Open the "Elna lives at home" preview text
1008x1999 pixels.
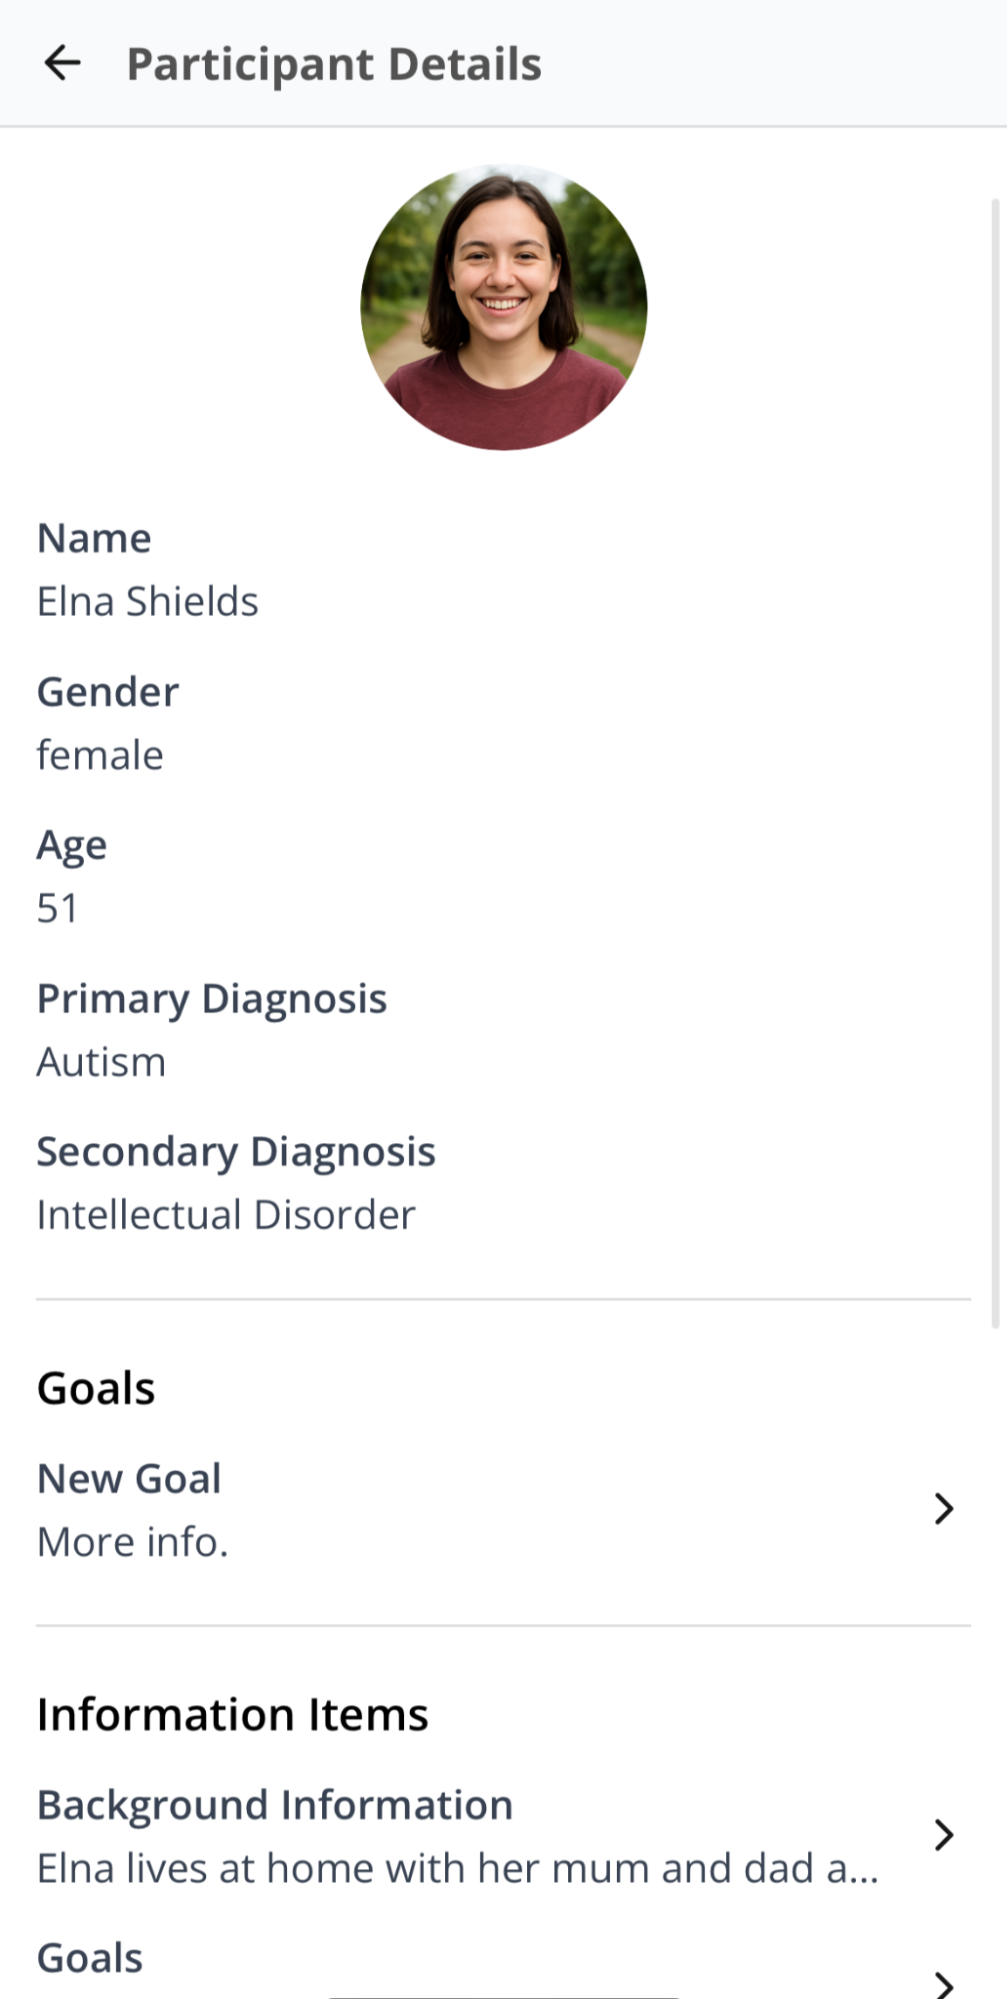point(457,1868)
